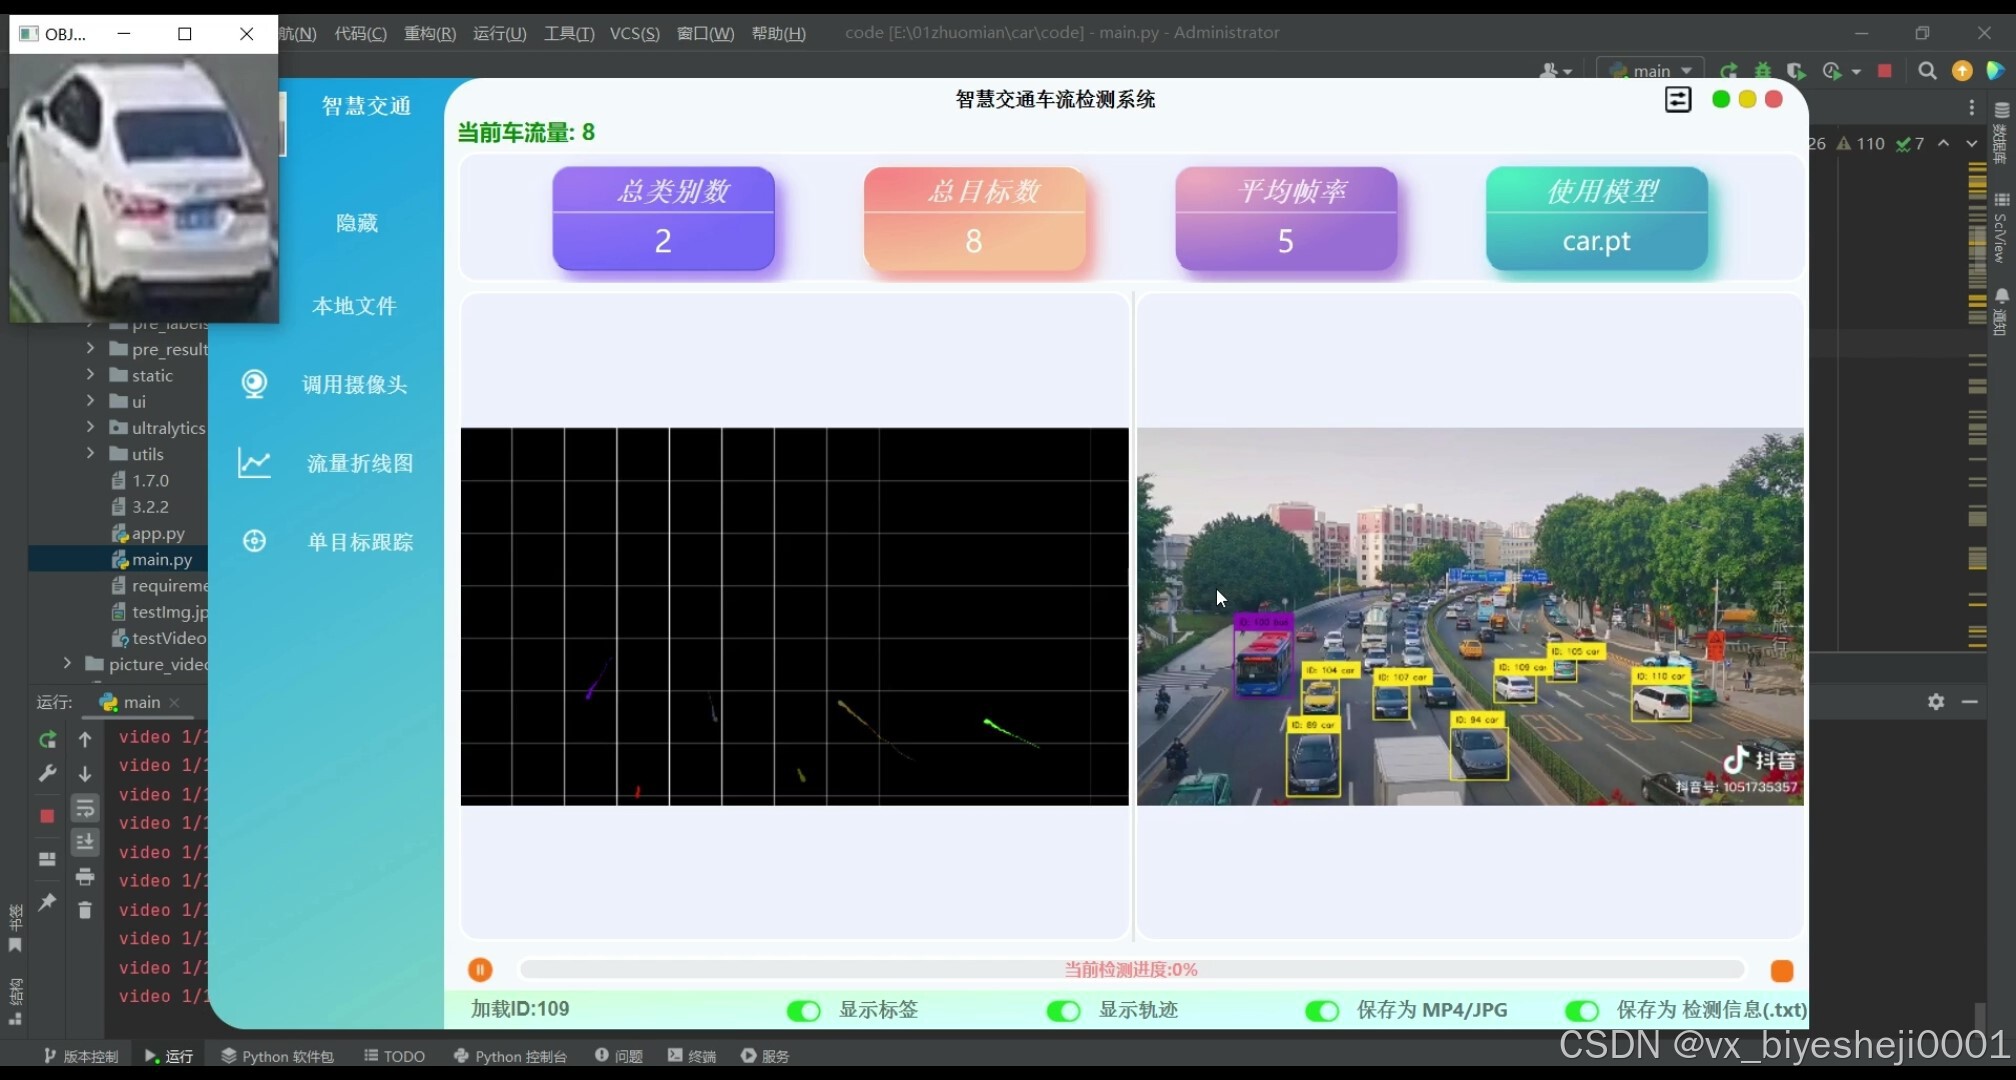This screenshot has height=1080, width=2016.
Task: Open Search Everywhere magnifier in PyCharm
Action: coord(1927,71)
